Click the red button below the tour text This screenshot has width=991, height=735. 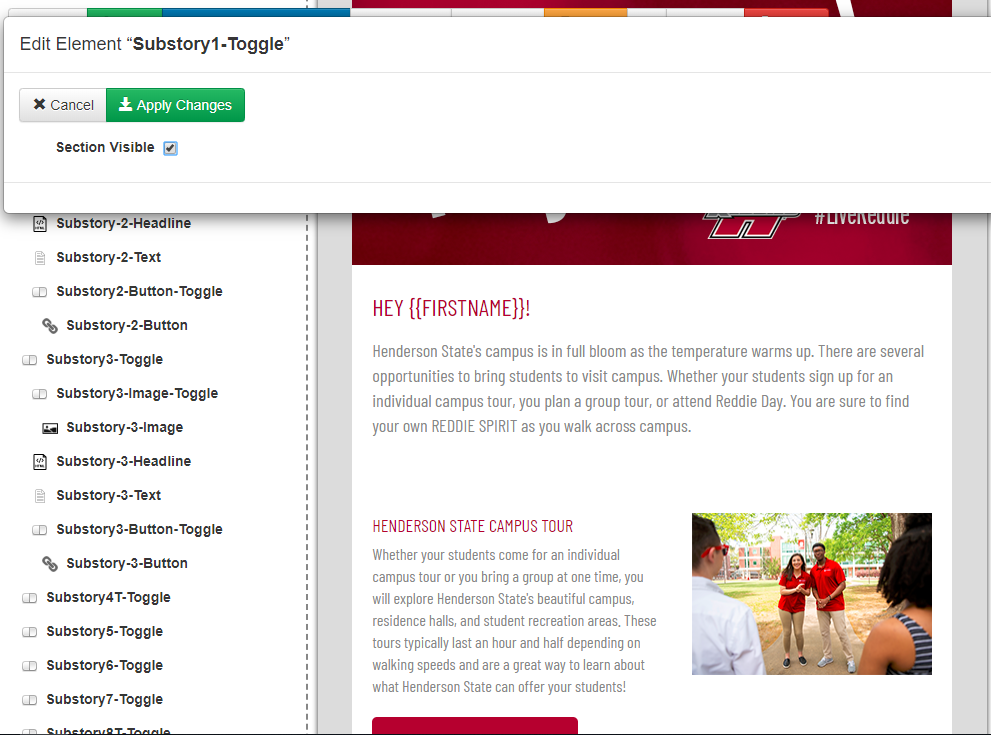pos(475,726)
